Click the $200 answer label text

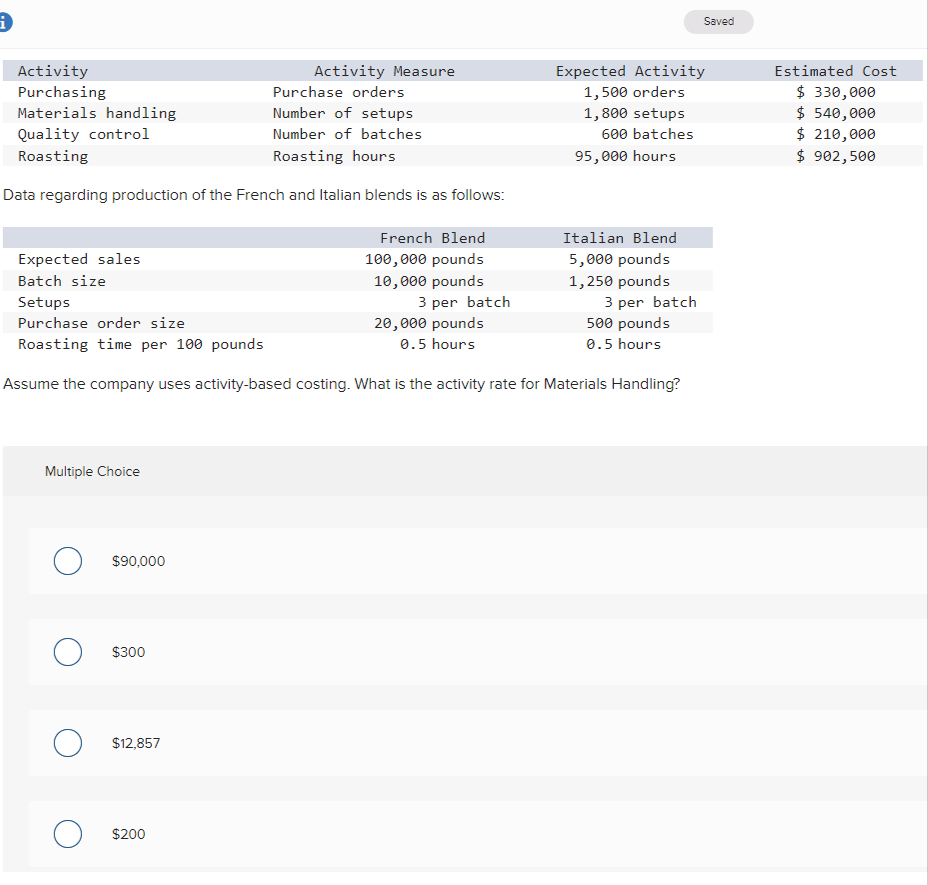(x=128, y=834)
